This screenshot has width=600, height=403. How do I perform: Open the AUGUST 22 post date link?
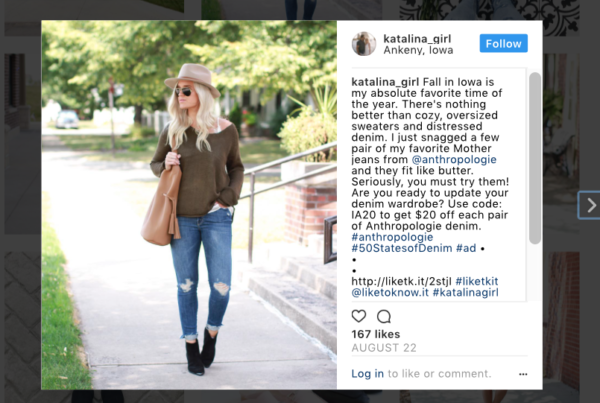tap(384, 348)
